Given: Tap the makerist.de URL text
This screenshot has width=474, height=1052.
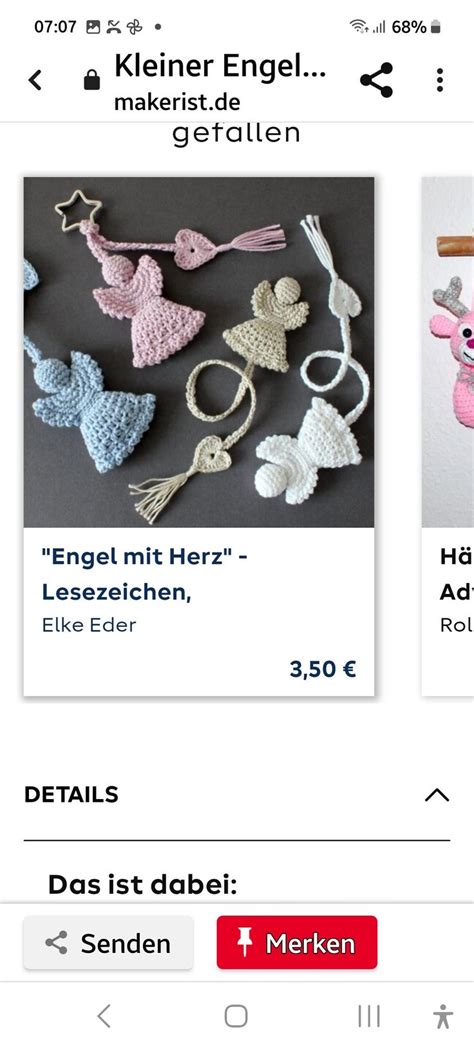Looking at the screenshot, I should point(177,103).
